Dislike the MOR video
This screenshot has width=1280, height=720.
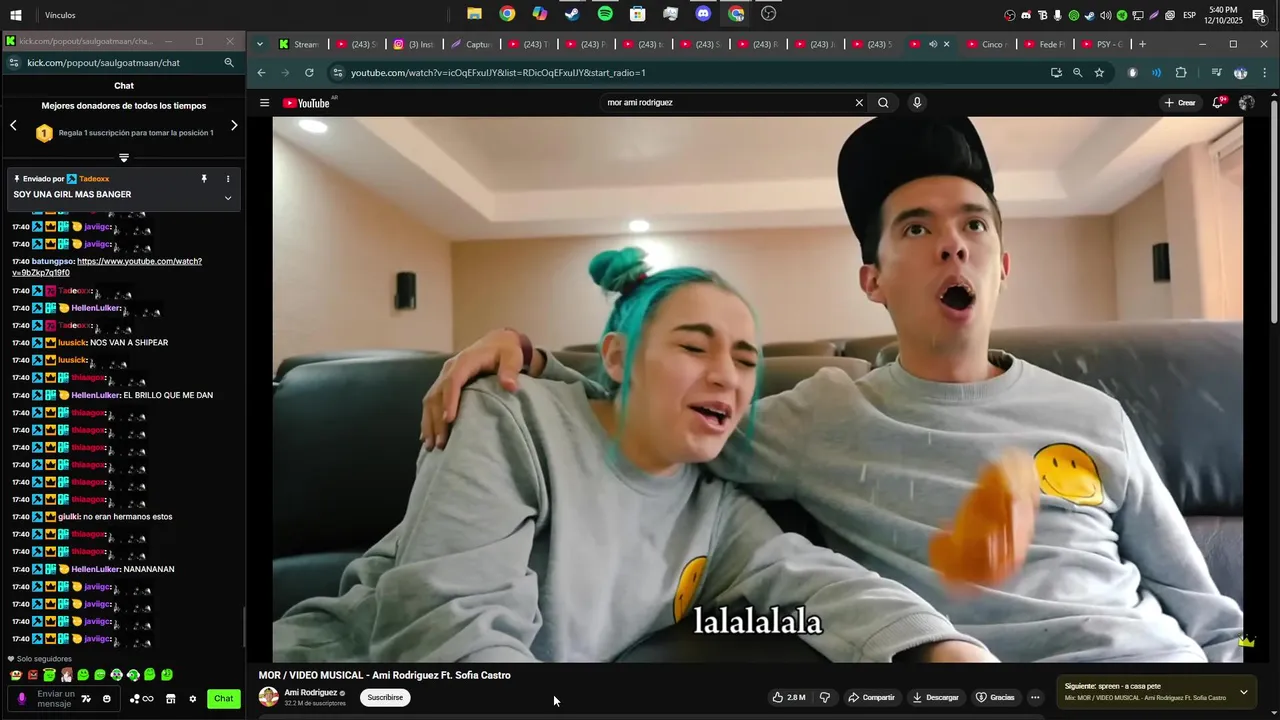[x=825, y=697]
